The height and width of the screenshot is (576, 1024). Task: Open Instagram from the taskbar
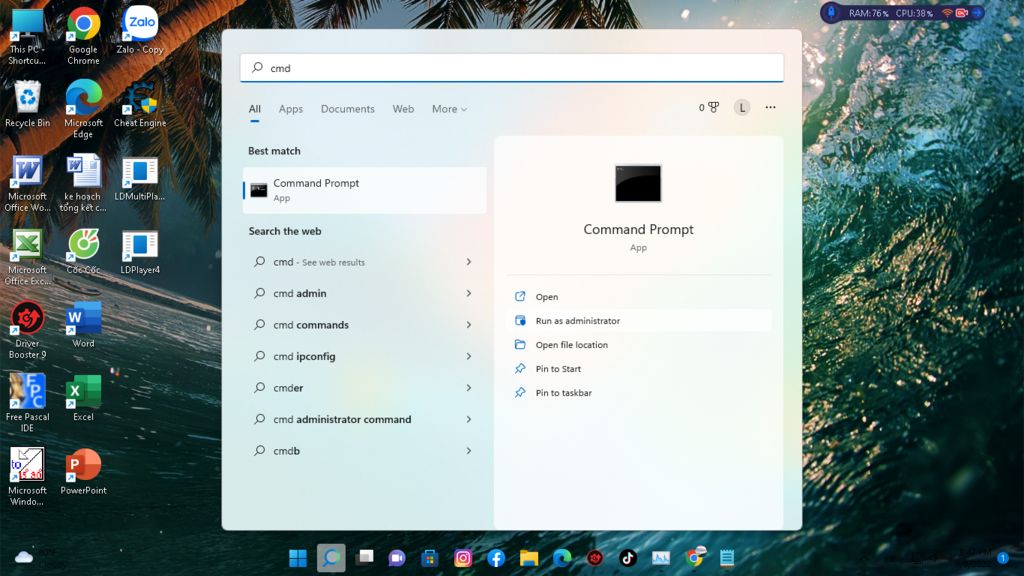[463, 558]
